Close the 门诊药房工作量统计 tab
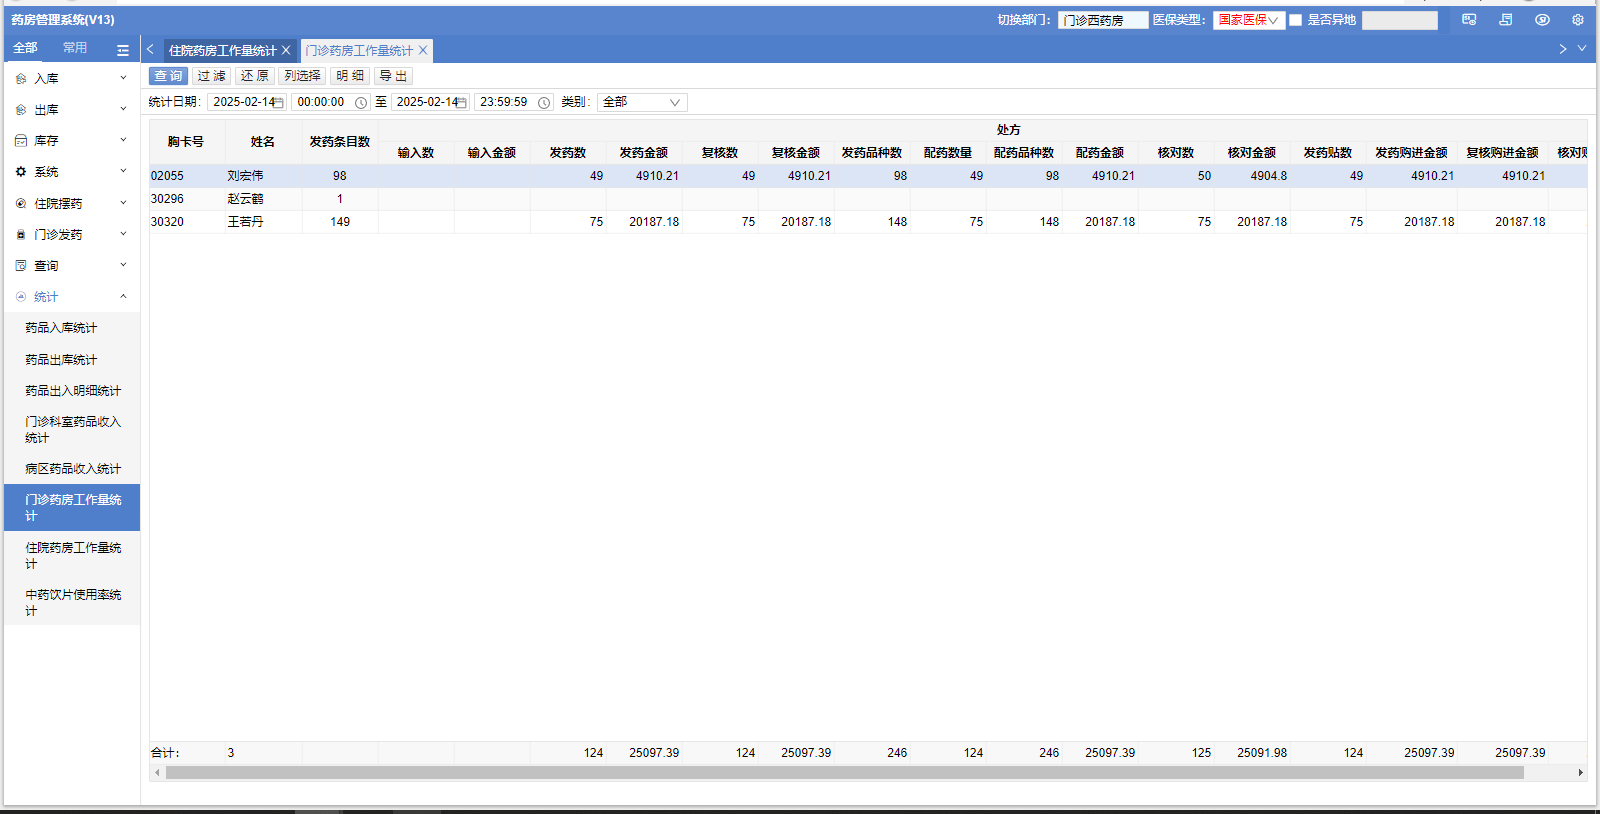1600x814 pixels. (x=423, y=50)
